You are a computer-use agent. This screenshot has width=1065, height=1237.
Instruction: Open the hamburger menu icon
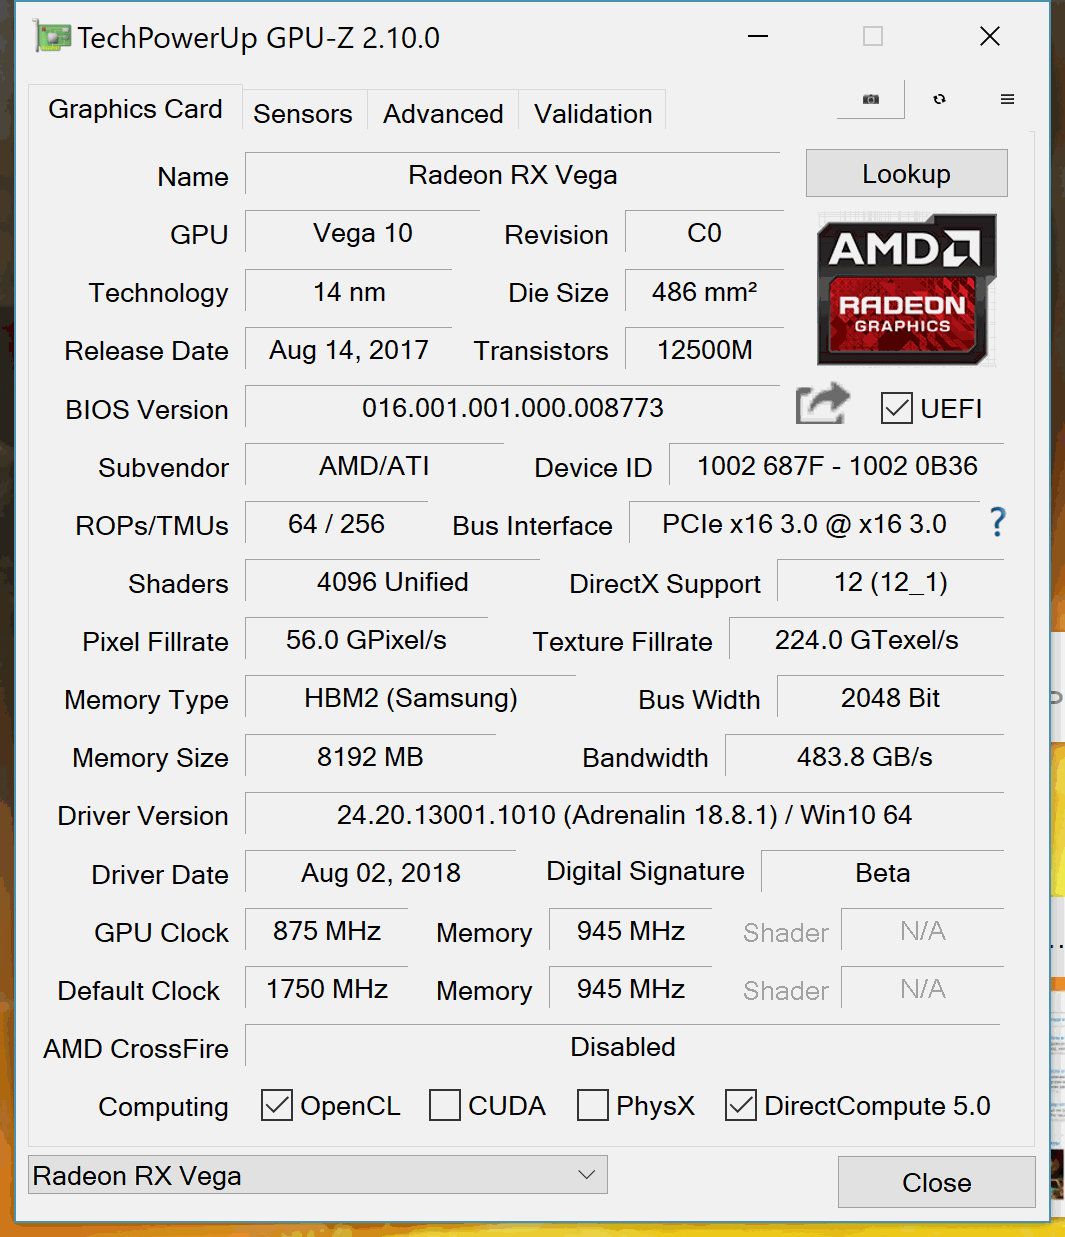point(1007,99)
